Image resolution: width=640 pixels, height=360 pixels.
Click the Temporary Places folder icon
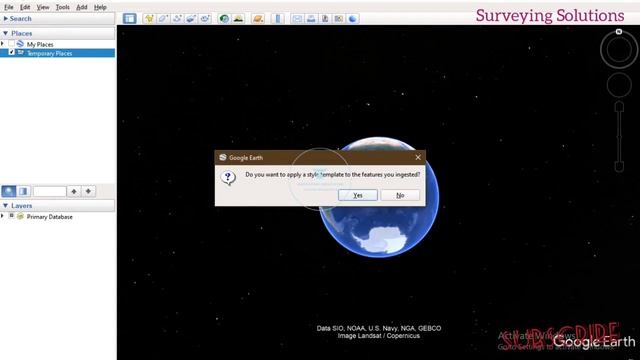point(20,53)
